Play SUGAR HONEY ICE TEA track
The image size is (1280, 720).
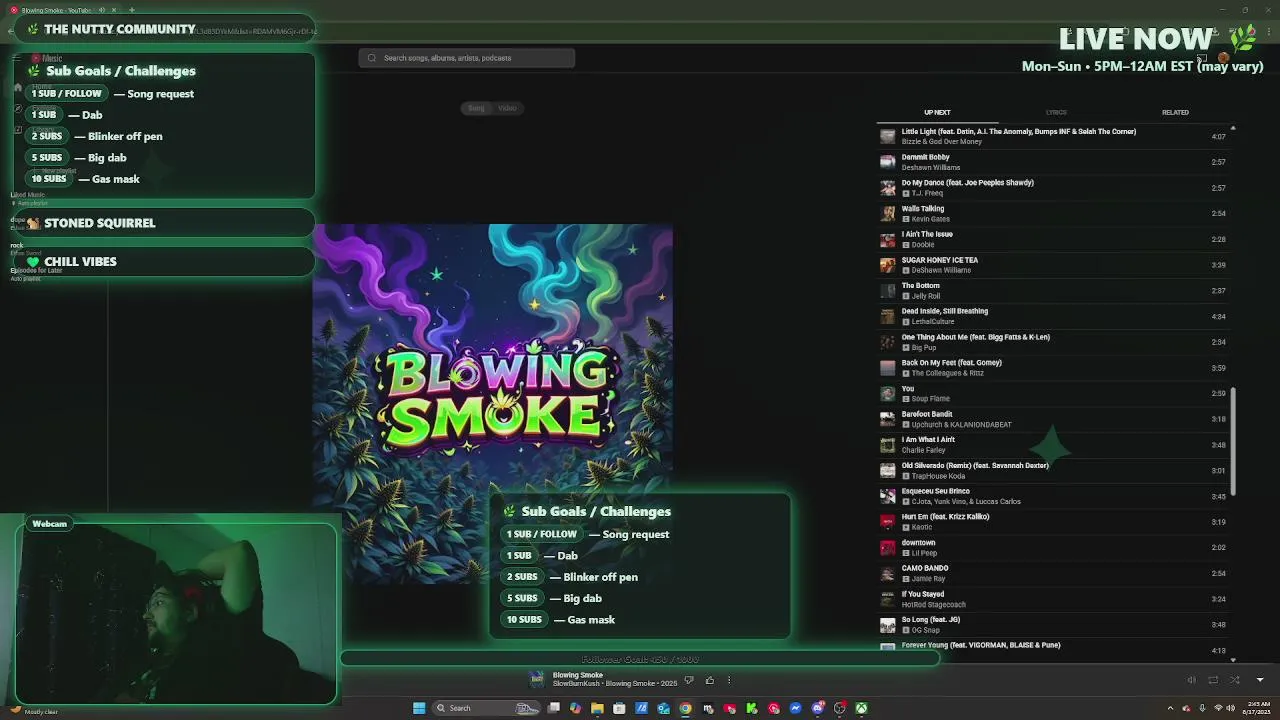pyautogui.click(x=1054, y=265)
